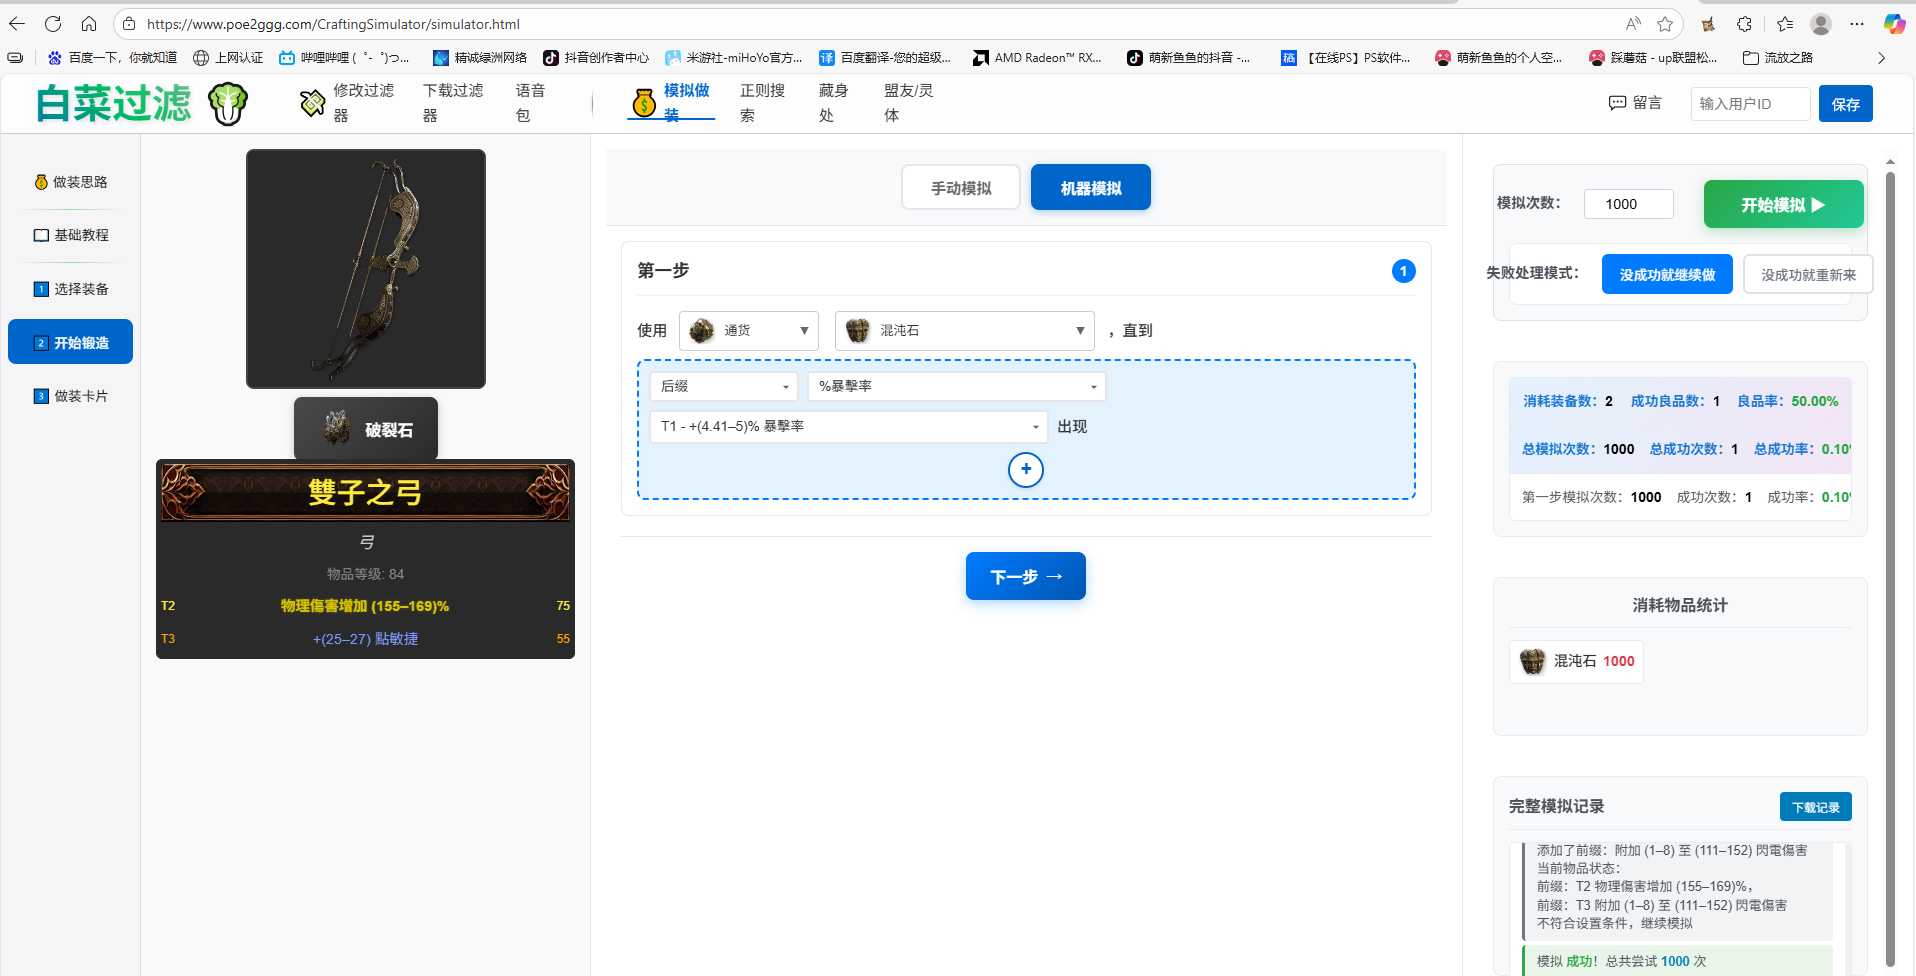The image size is (1916, 976).
Task: Click the 白菜过滤 site title
Action: pyautogui.click(x=113, y=103)
